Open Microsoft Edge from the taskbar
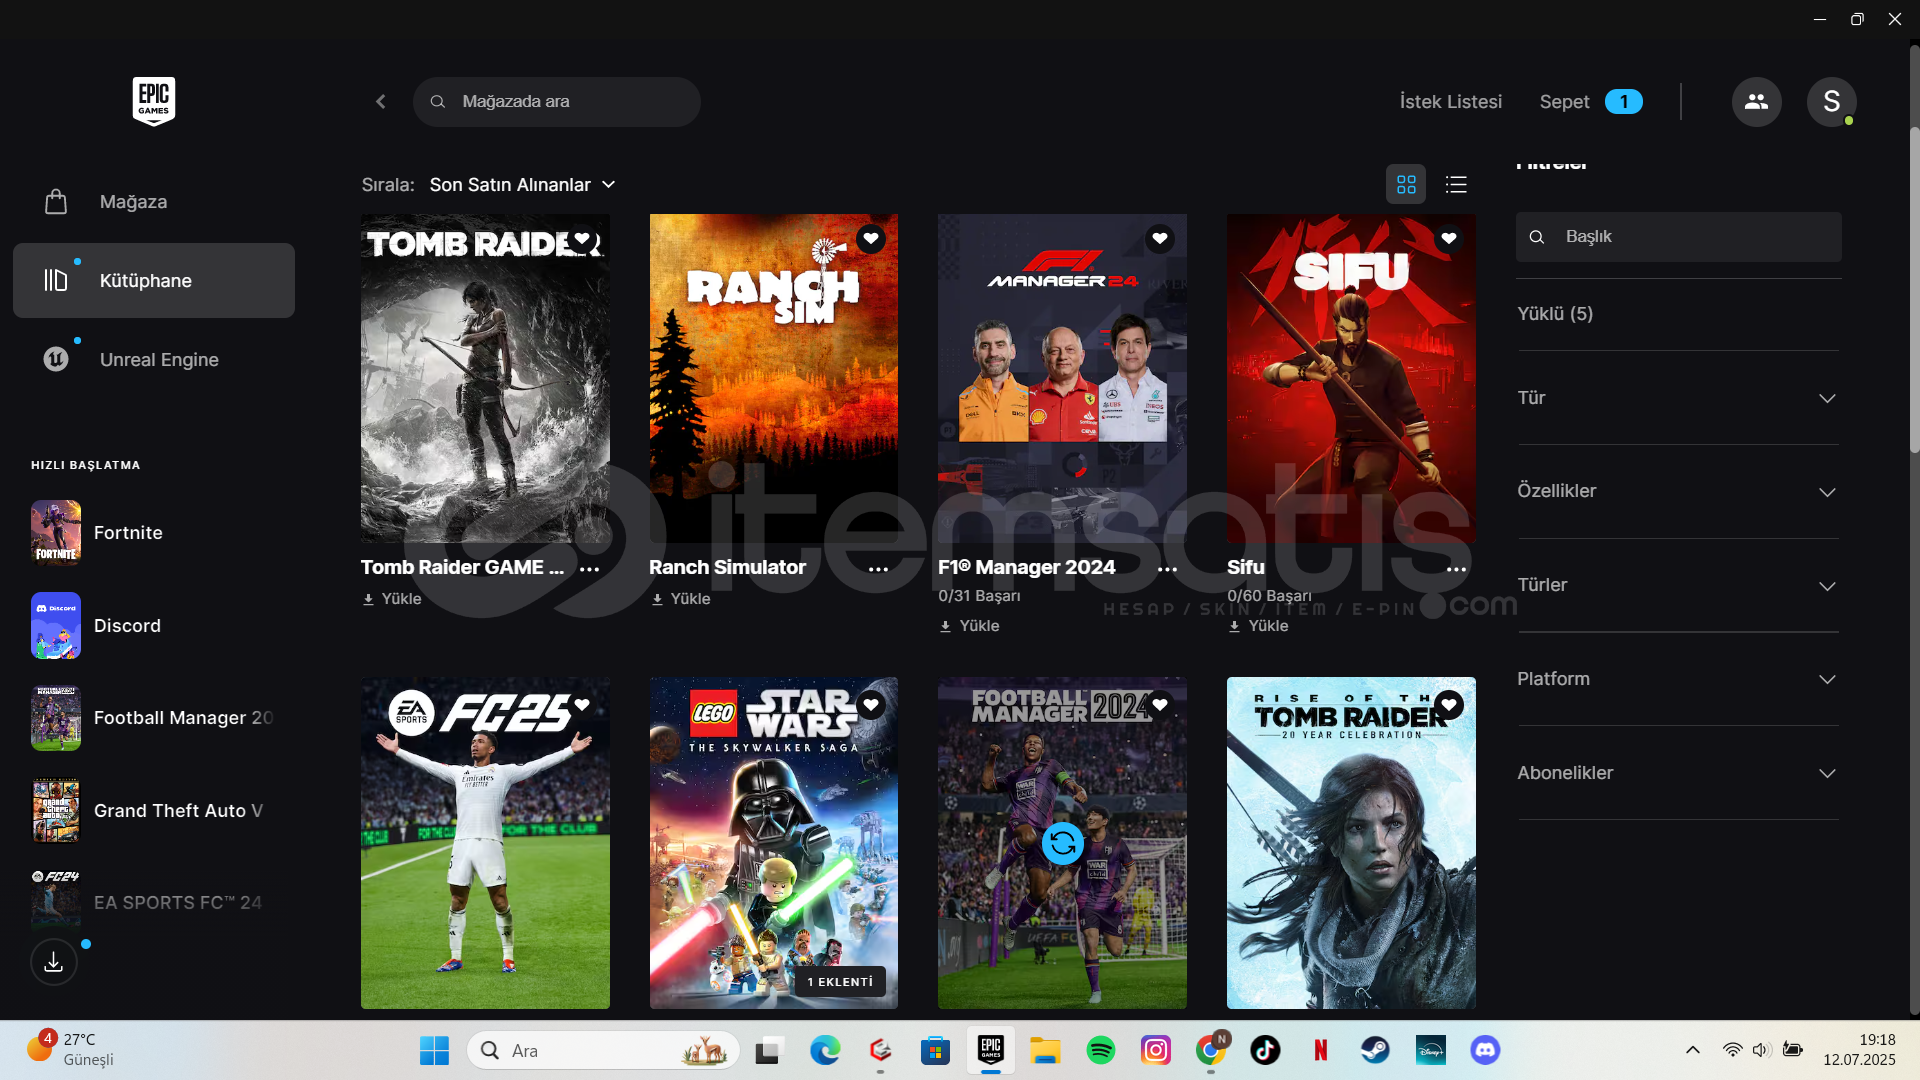This screenshot has width=1920, height=1080. 825,1051
